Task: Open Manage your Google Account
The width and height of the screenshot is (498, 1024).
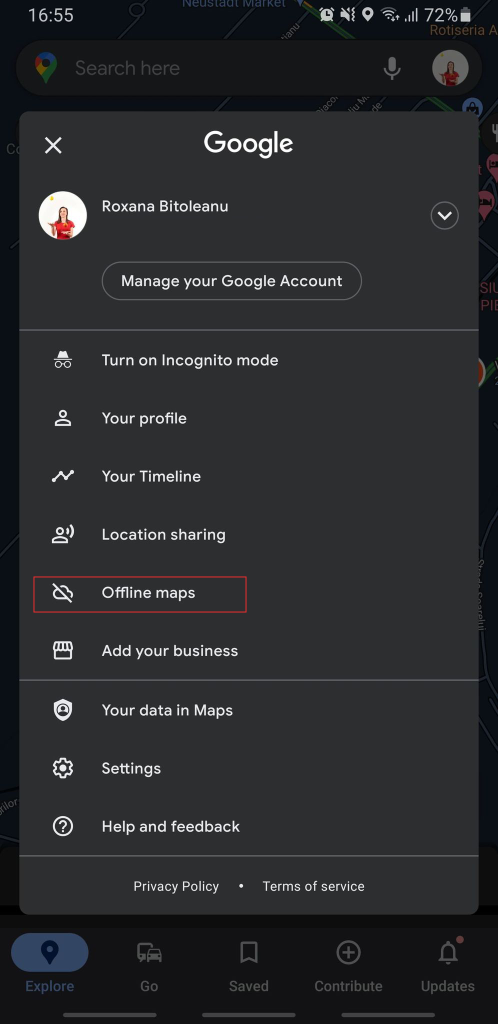Action: pyautogui.click(x=232, y=281)
